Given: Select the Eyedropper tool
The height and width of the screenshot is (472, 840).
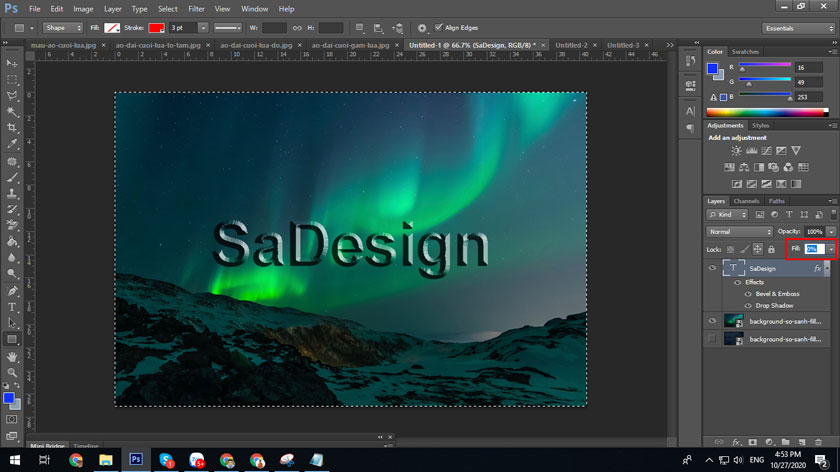Looking at the screenshot, I should point(12,144).
